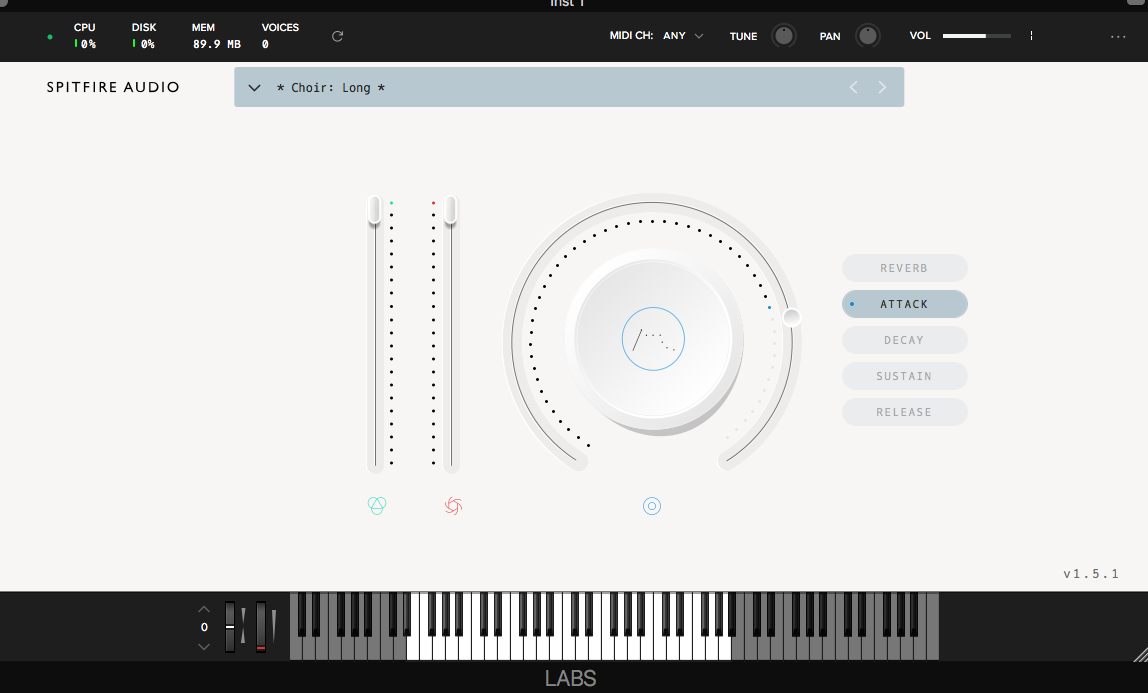Screen dimensions: 1148x693
Task: Click the envelope shape icon in knob center
Action: [653, 339]
